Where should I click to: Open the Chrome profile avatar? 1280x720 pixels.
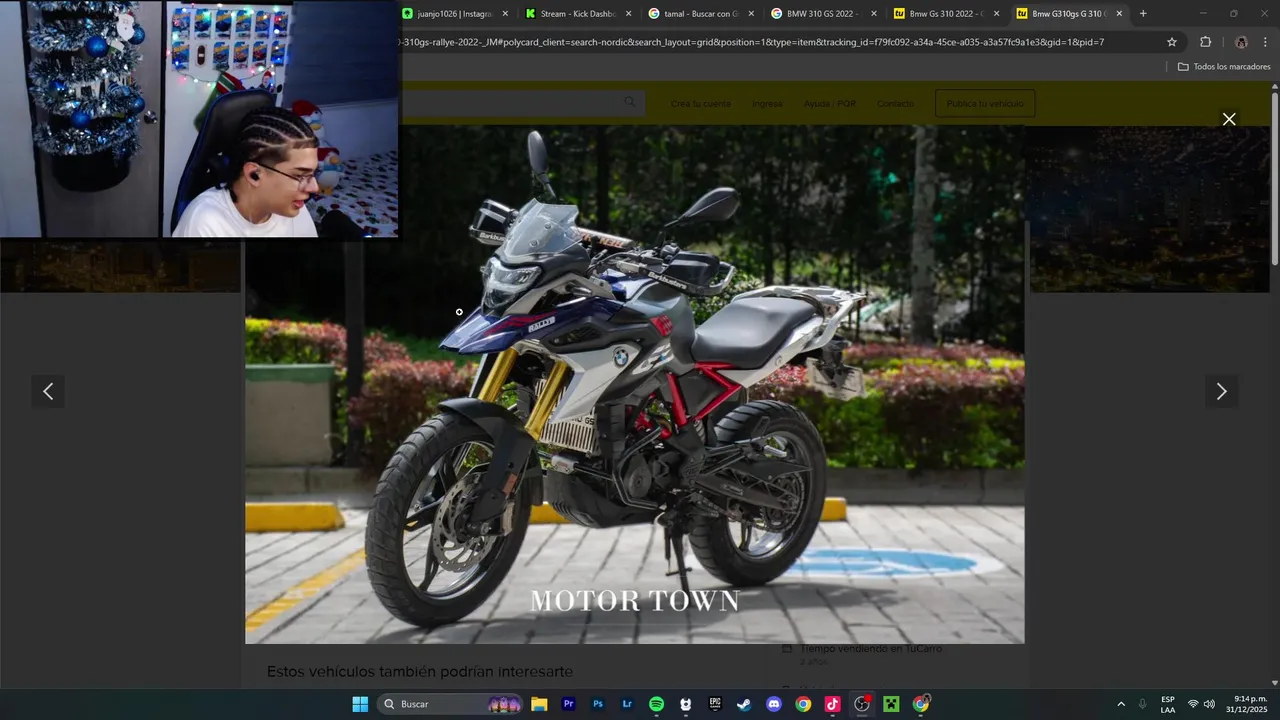pos(1241,42)
